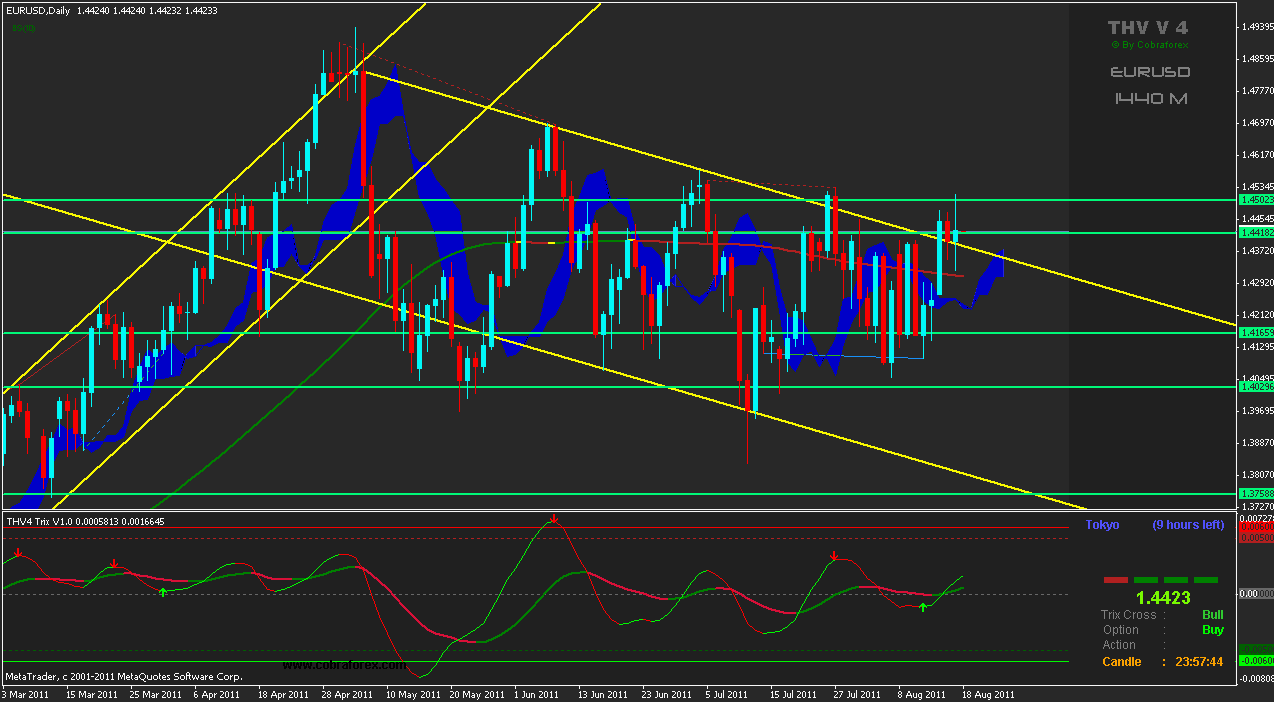Click the rightmost green signal bar above 1.4423
This screenshot has height=702, width=1274.
click(1206, 580)
